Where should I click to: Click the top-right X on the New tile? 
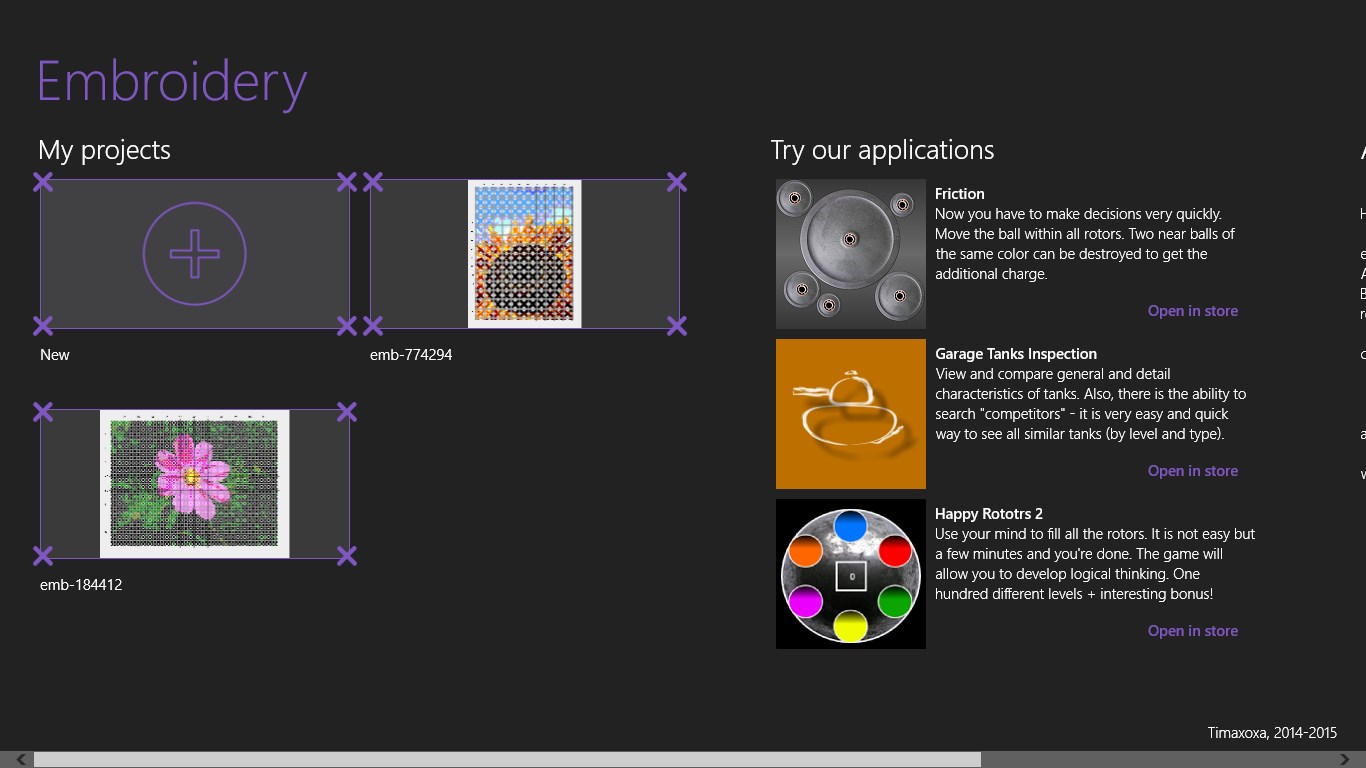point(347,182)
